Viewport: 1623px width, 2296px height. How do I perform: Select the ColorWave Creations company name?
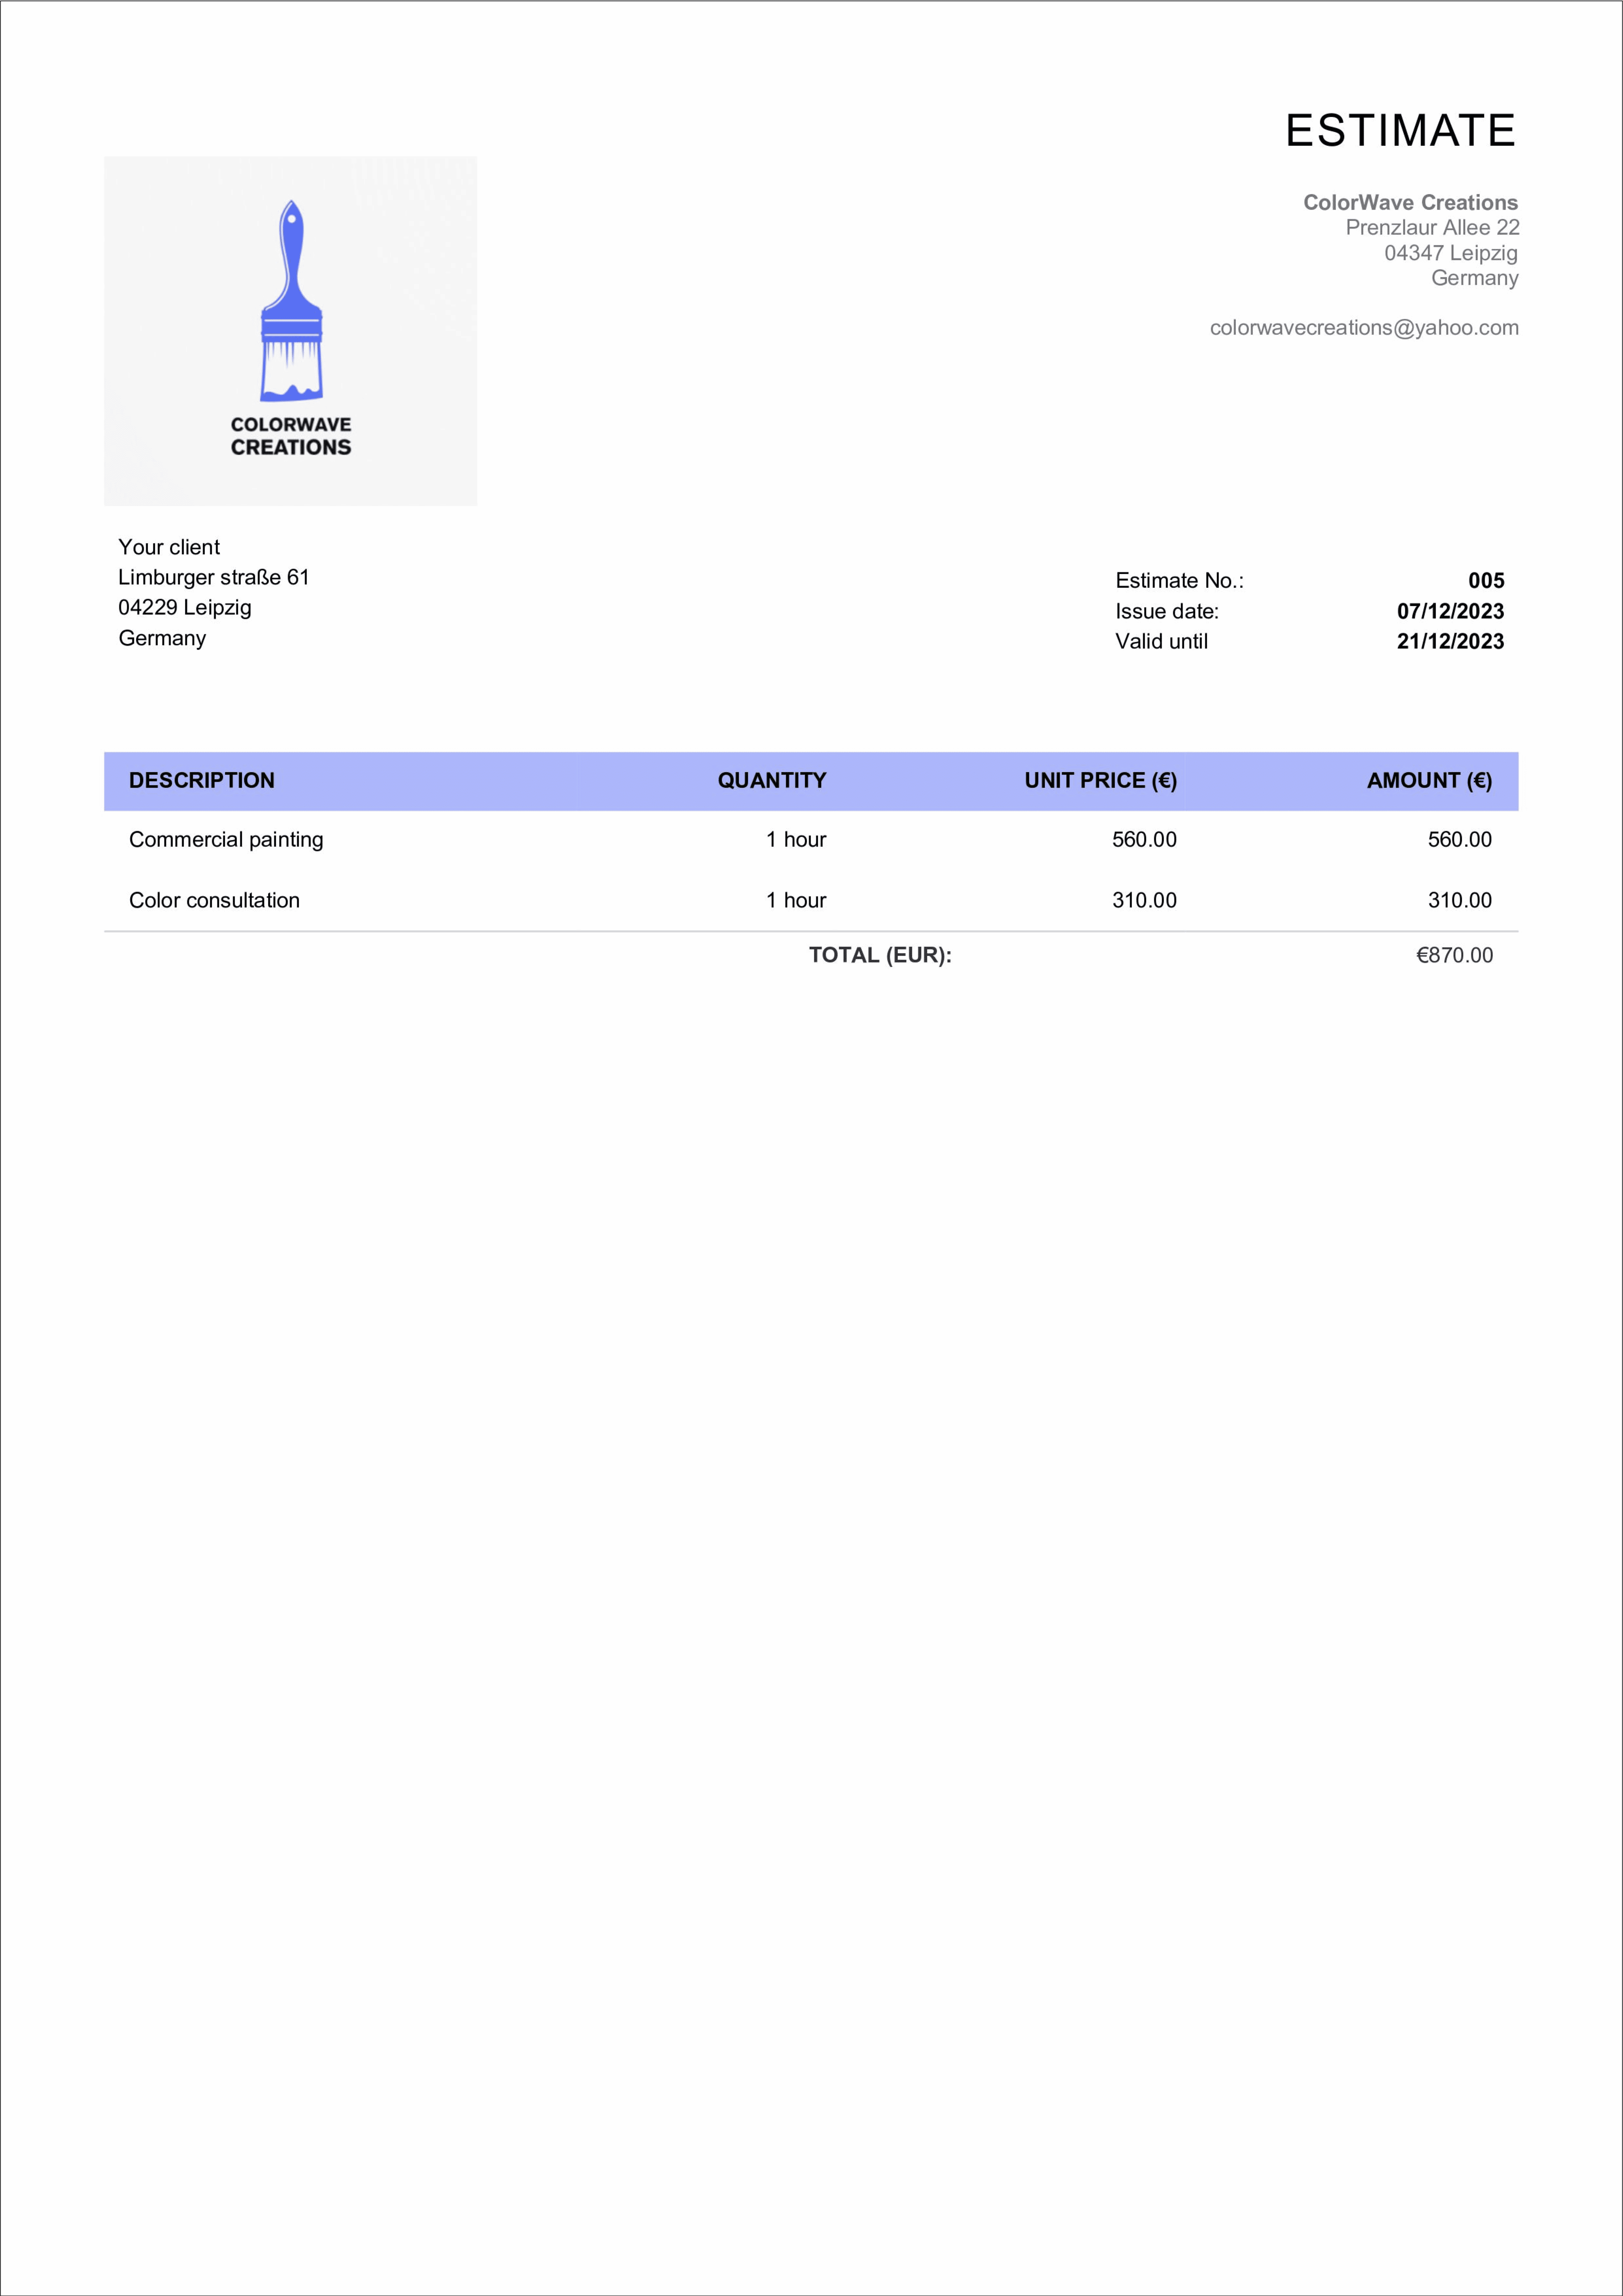[1410, 202]
